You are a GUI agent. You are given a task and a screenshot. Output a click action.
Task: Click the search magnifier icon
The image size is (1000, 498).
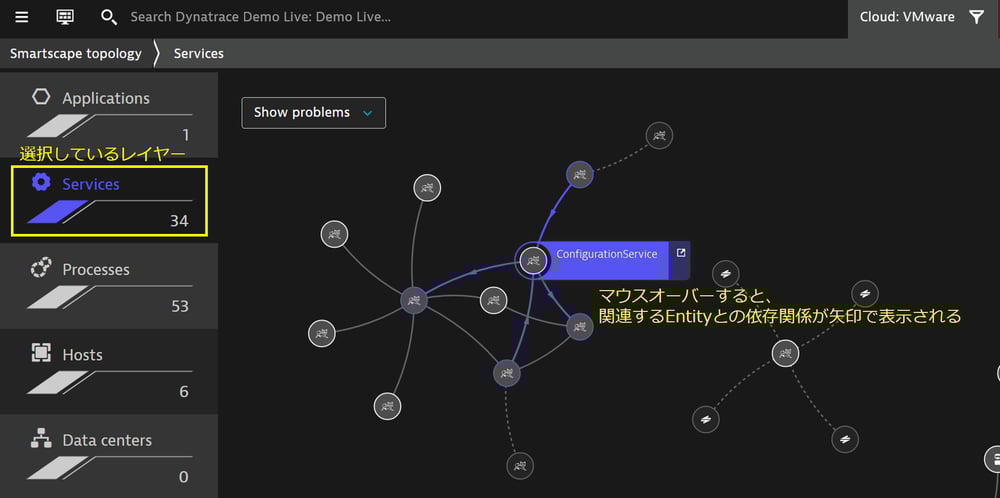coord(109,17)
